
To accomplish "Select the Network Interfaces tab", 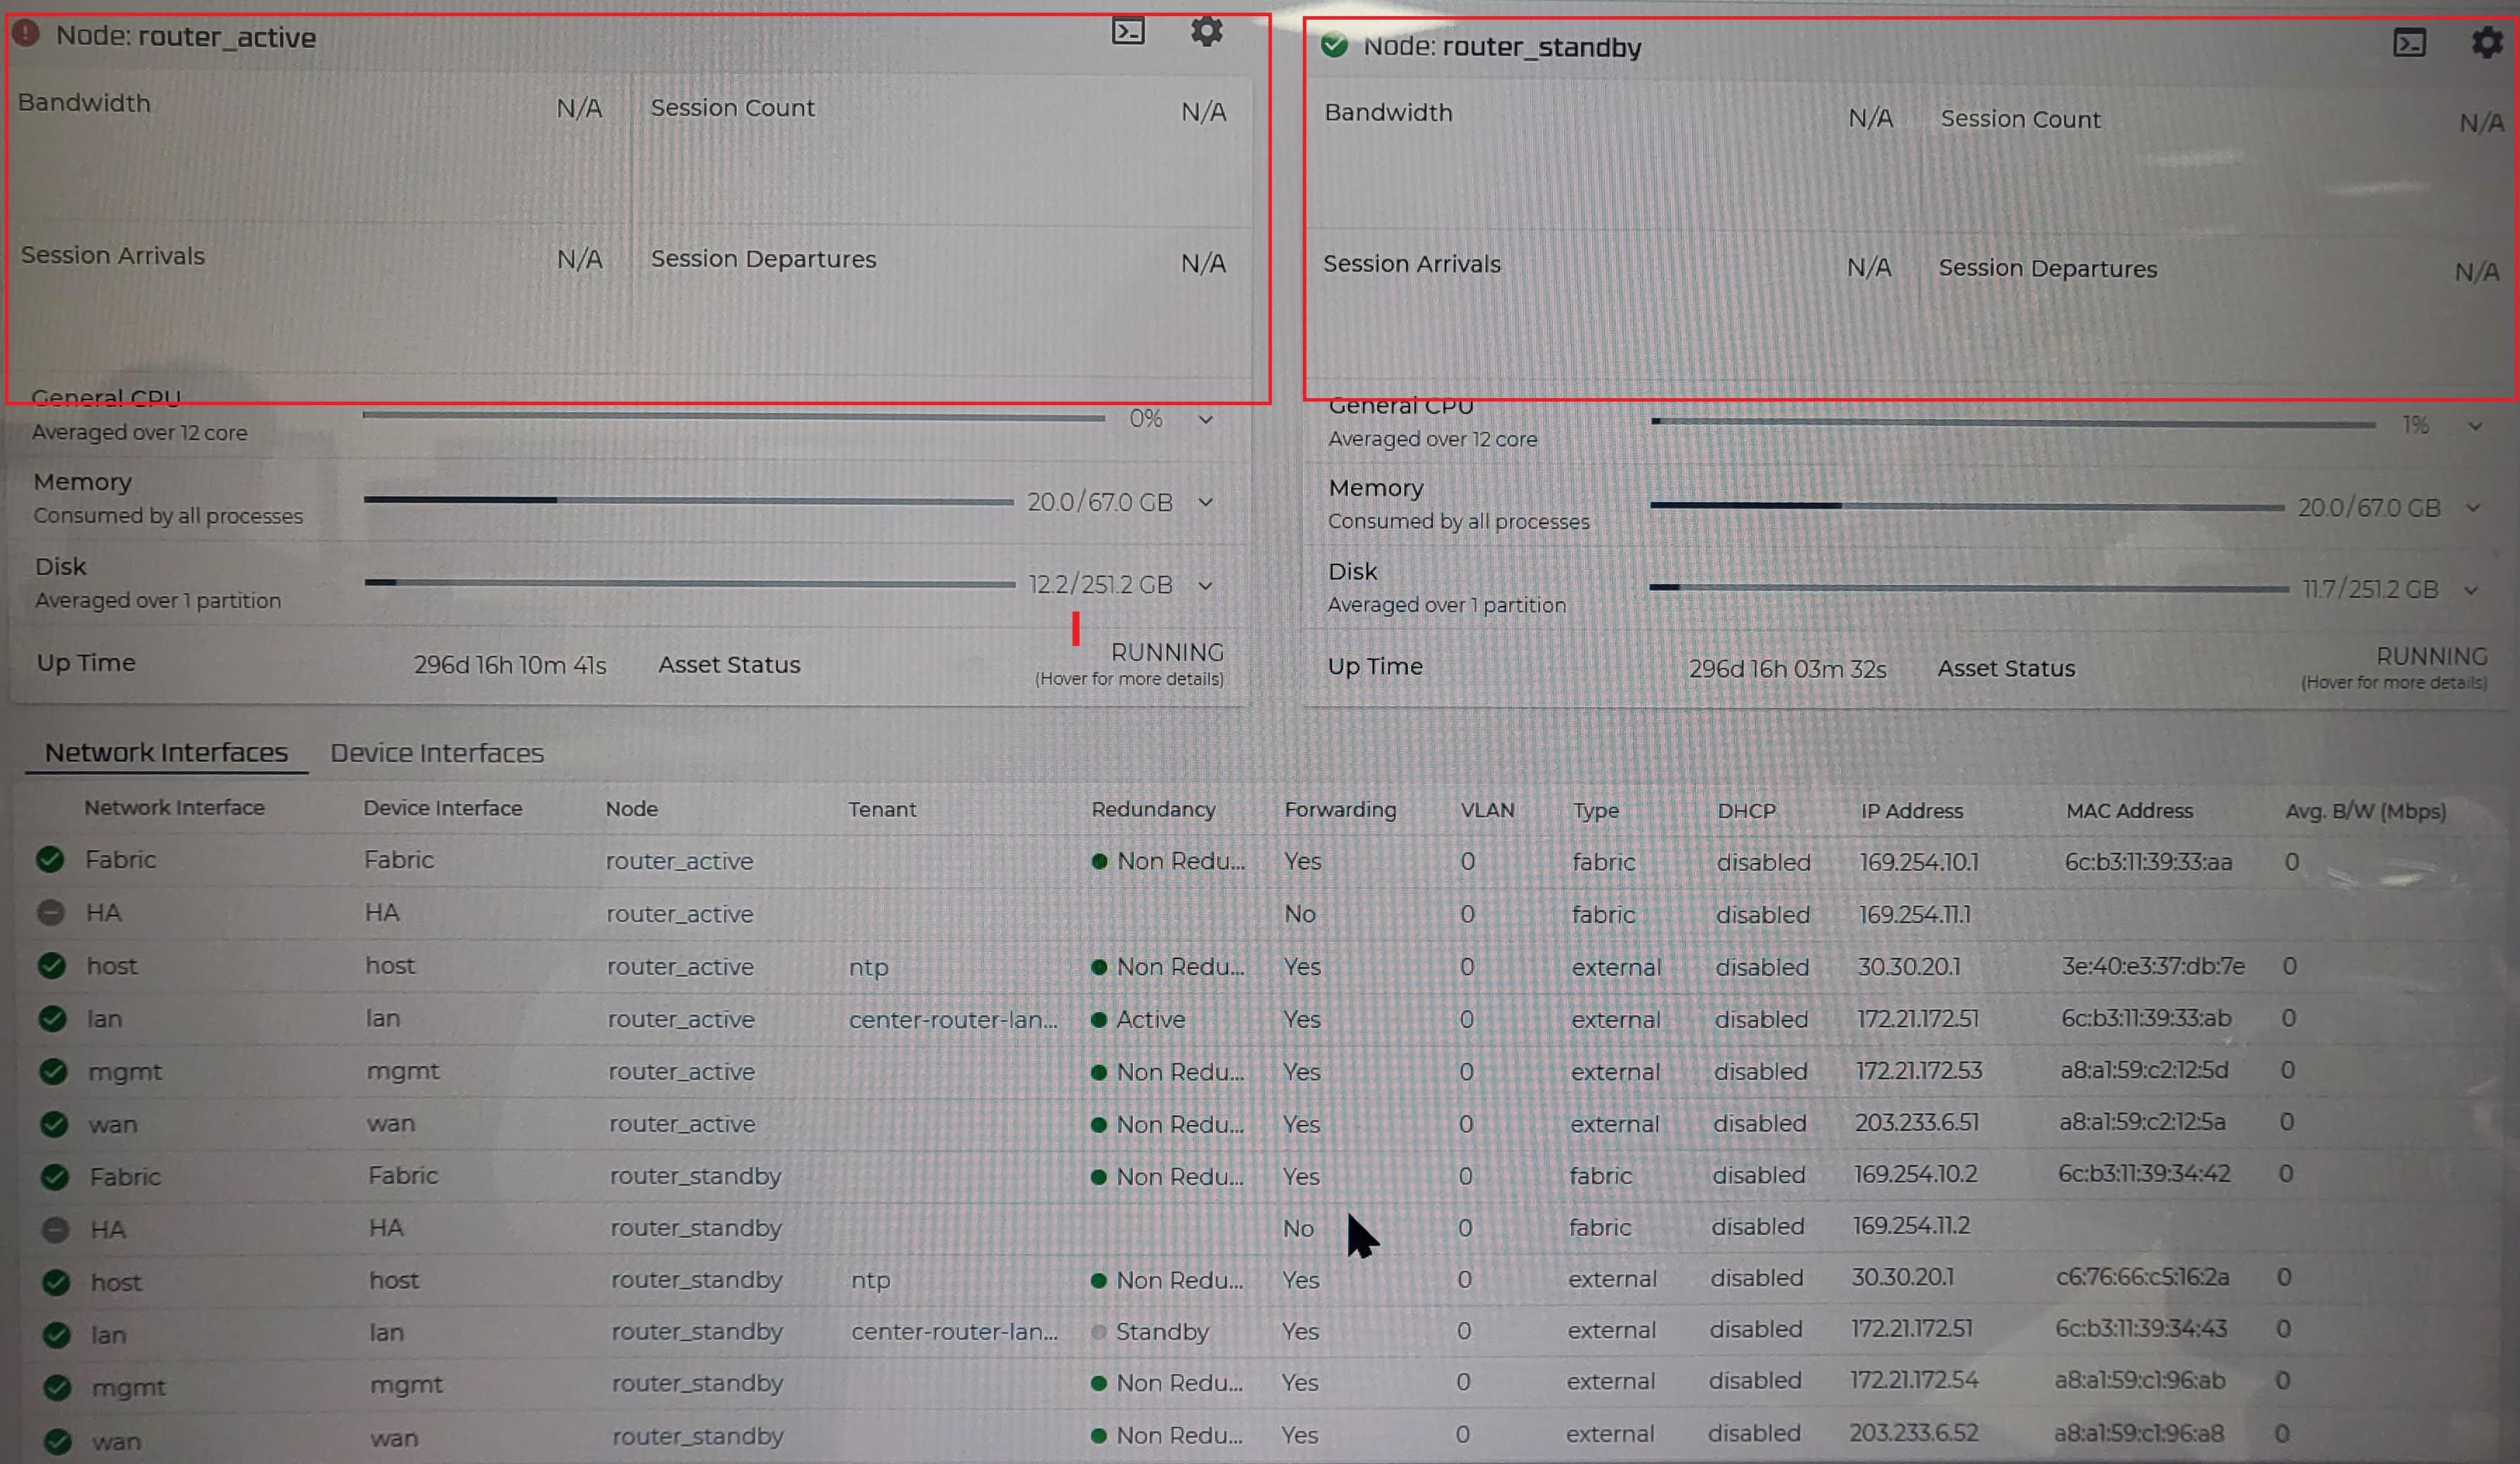I will tap(166, 752).
